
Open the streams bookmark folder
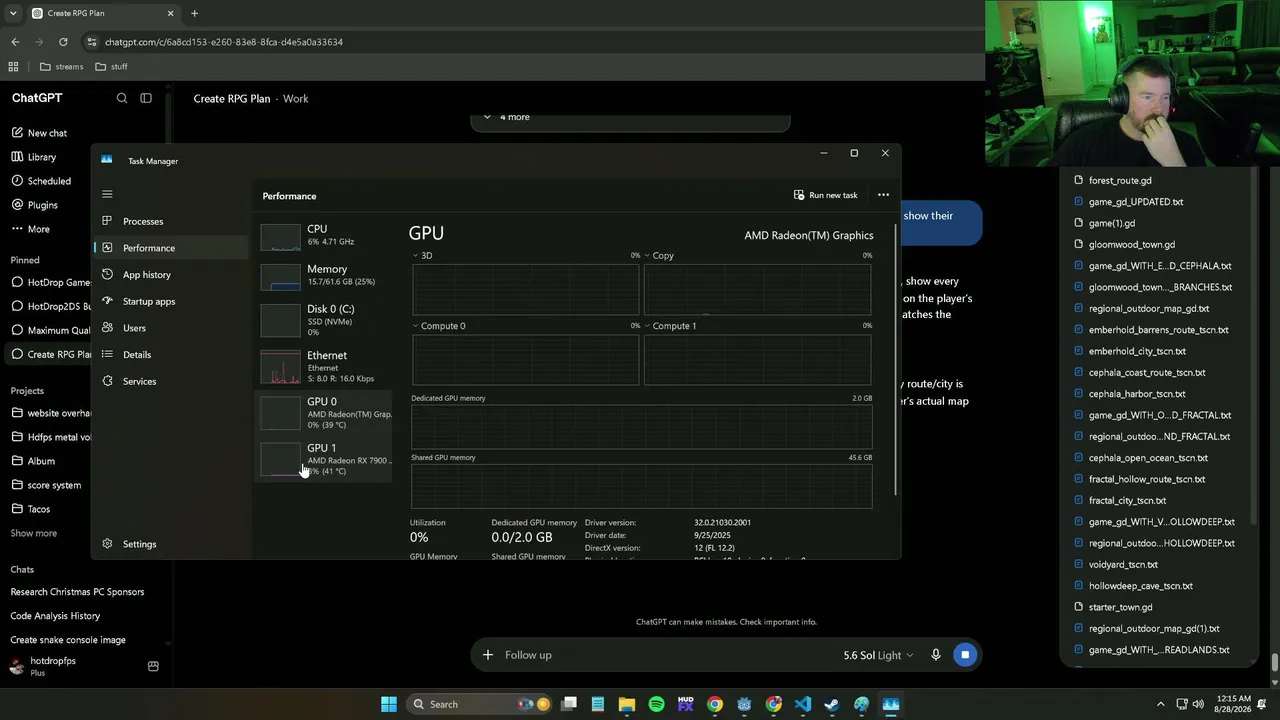point(61,67)
